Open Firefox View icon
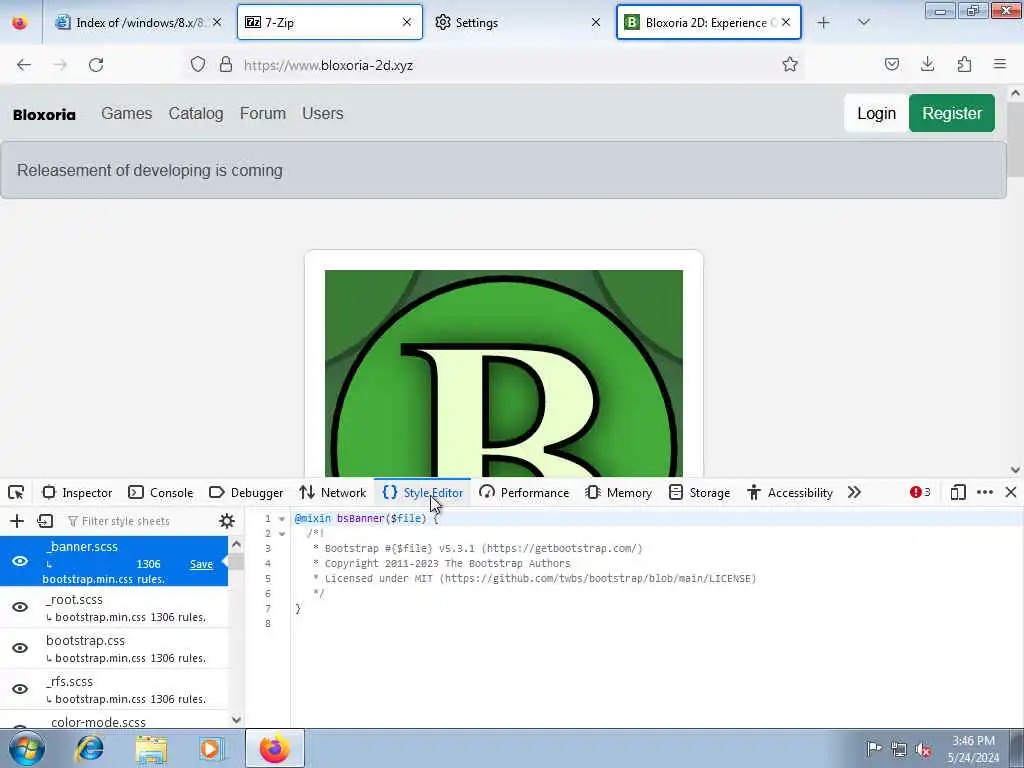Image resolution: width=1024 pixels, height=768 pixels. pyautogui.click(x=20, y=22)
